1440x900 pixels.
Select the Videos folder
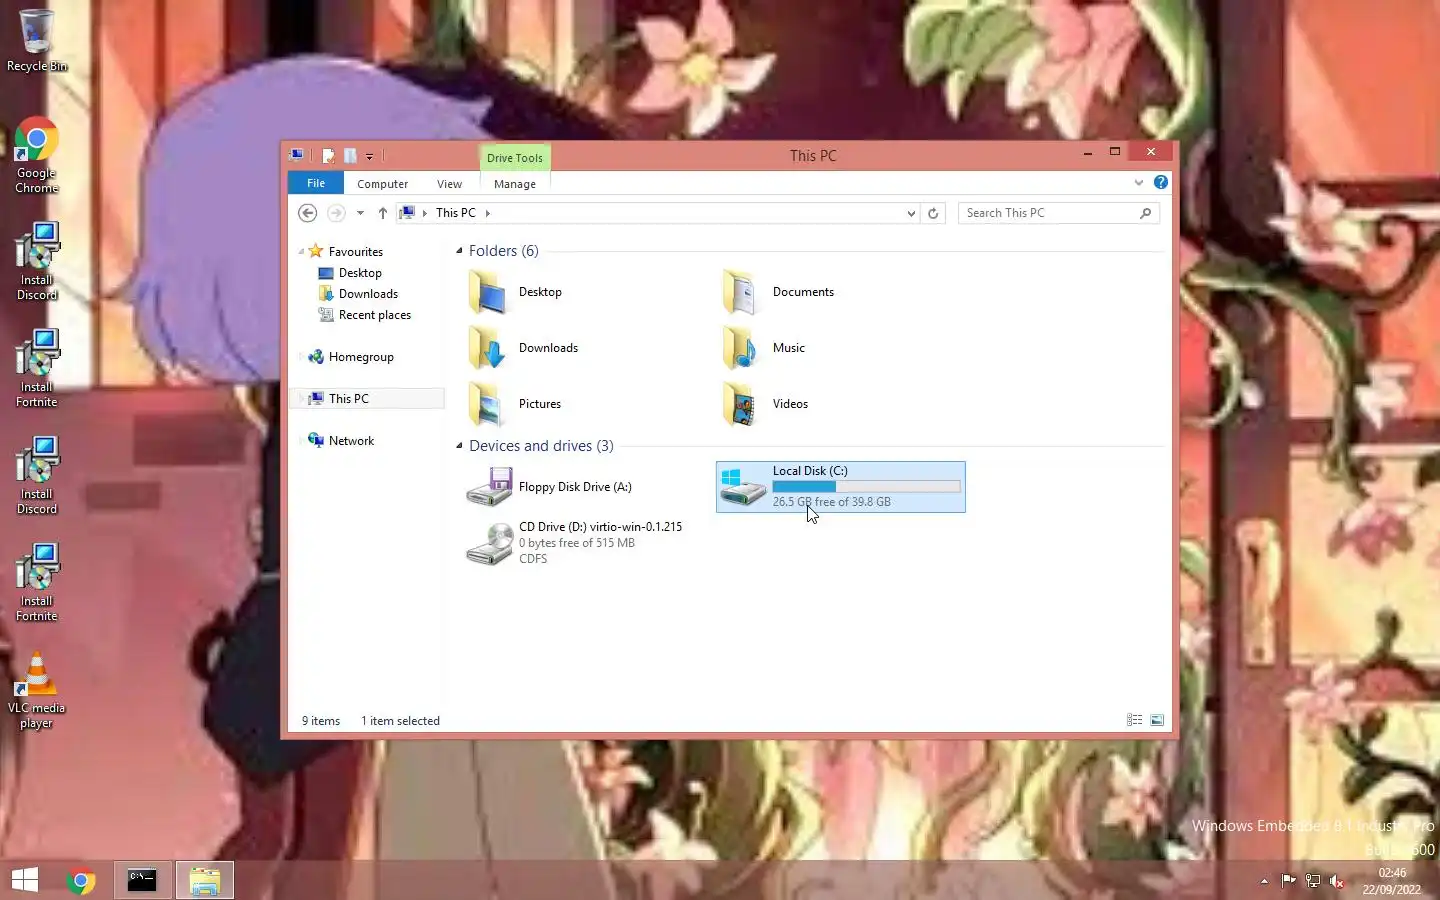765,404
